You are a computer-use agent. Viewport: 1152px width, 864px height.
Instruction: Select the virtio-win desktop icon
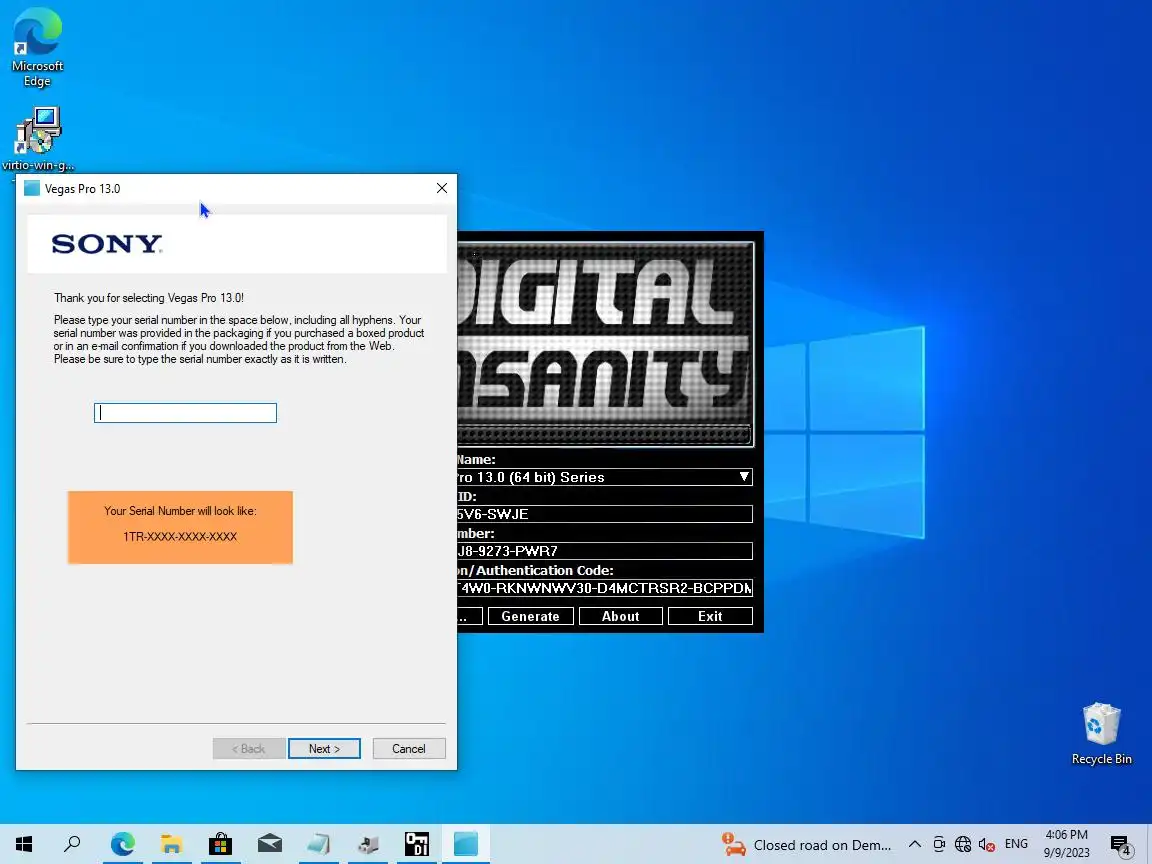point(37,138)
